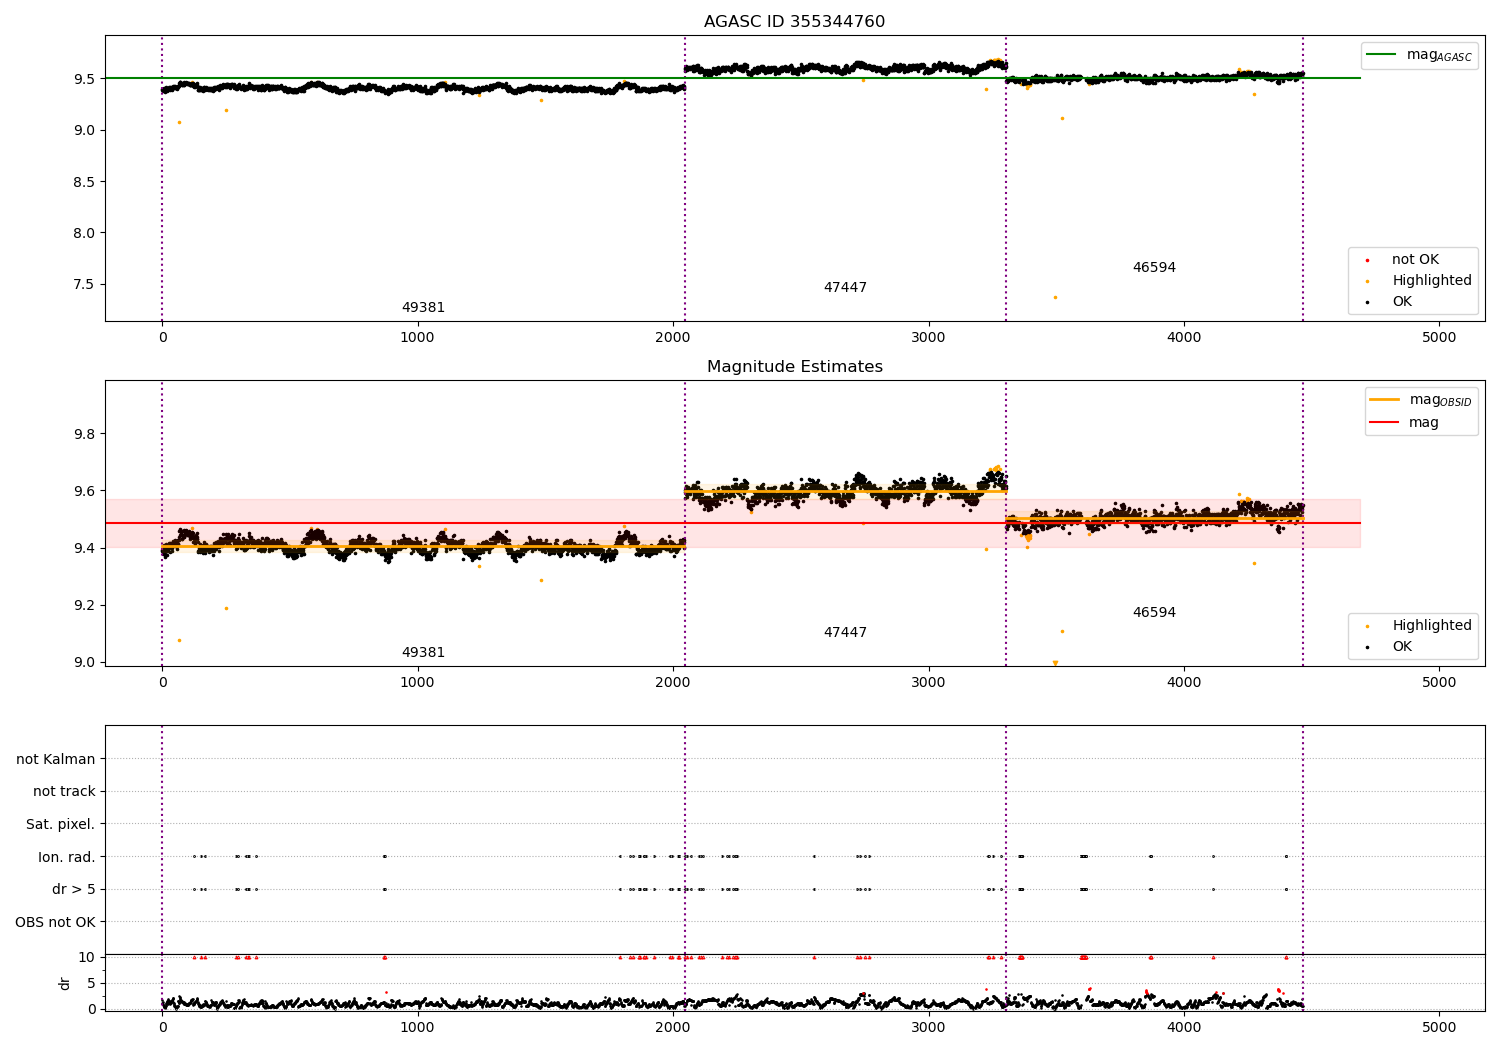Screen dimensions: 1500x1050
Task: Click the 'Ion. rad.' row label
Action: [67, 857]
